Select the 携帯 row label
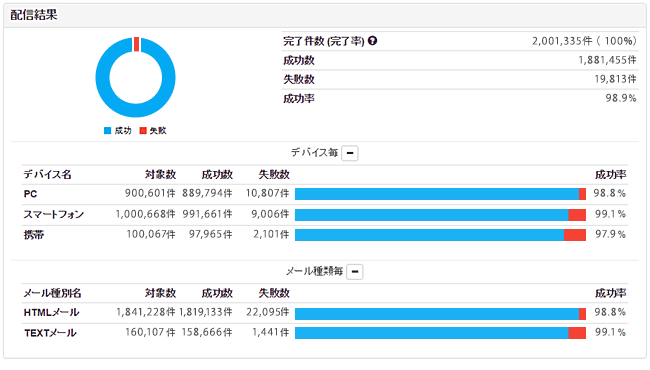 tap(34, 235)
